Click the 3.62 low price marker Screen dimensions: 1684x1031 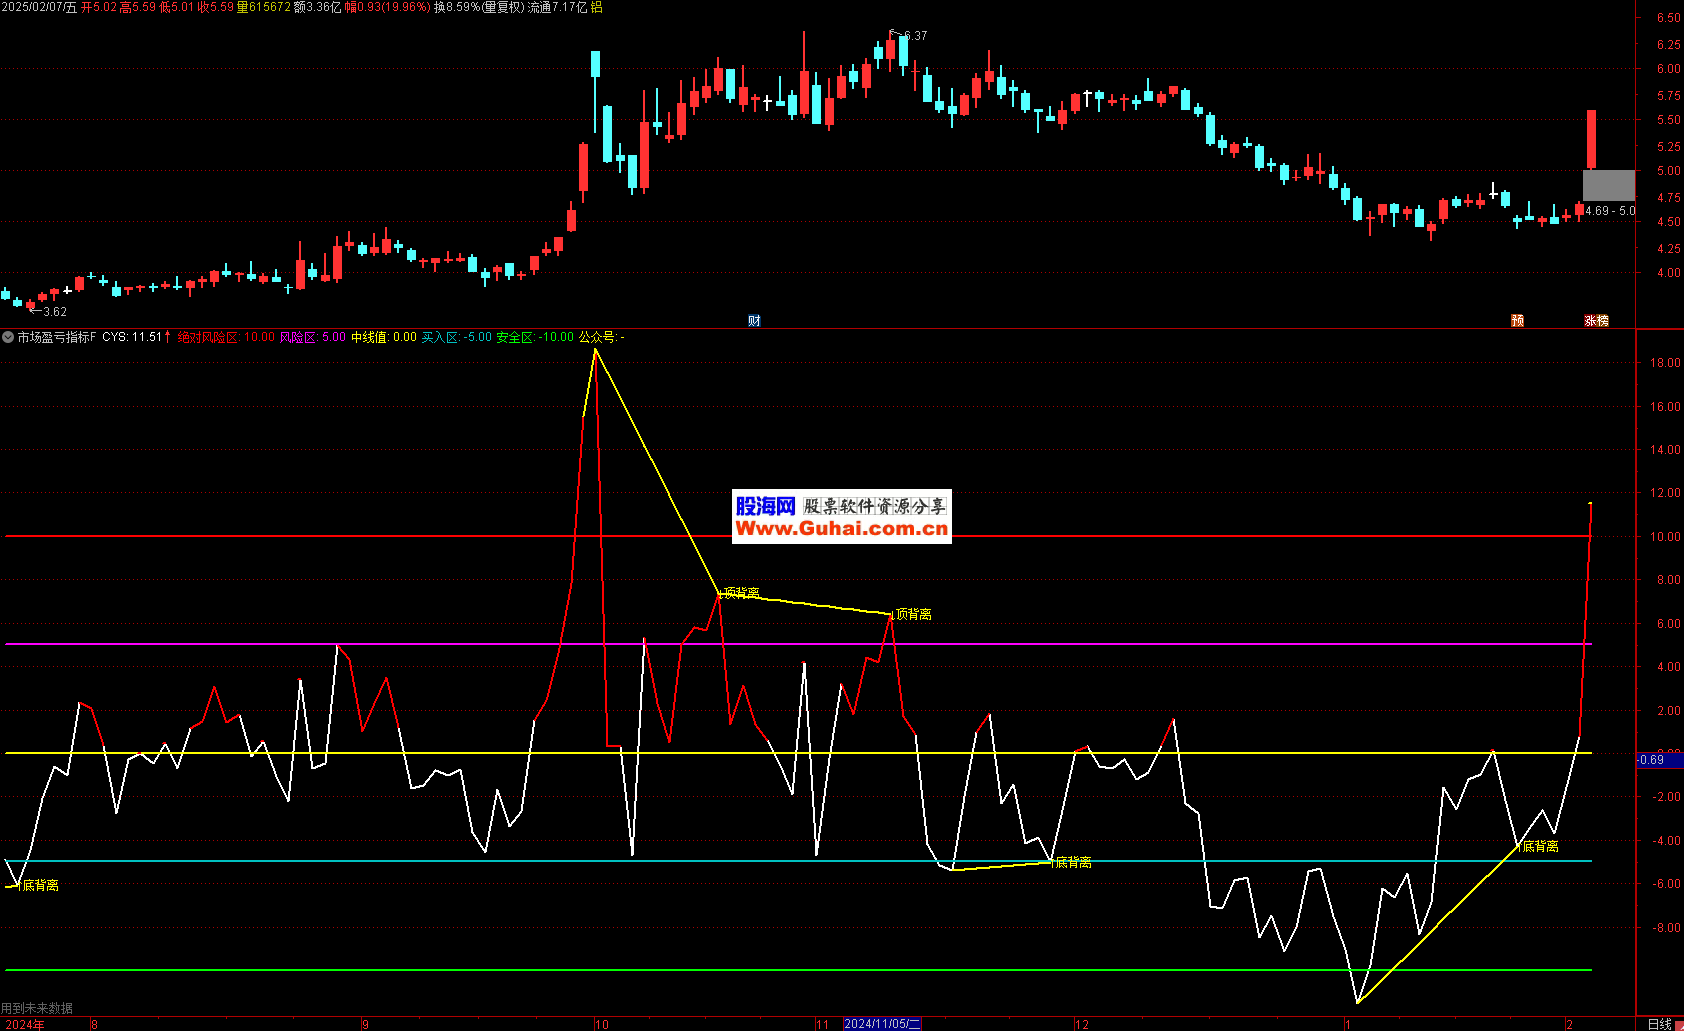coord(54,312)
